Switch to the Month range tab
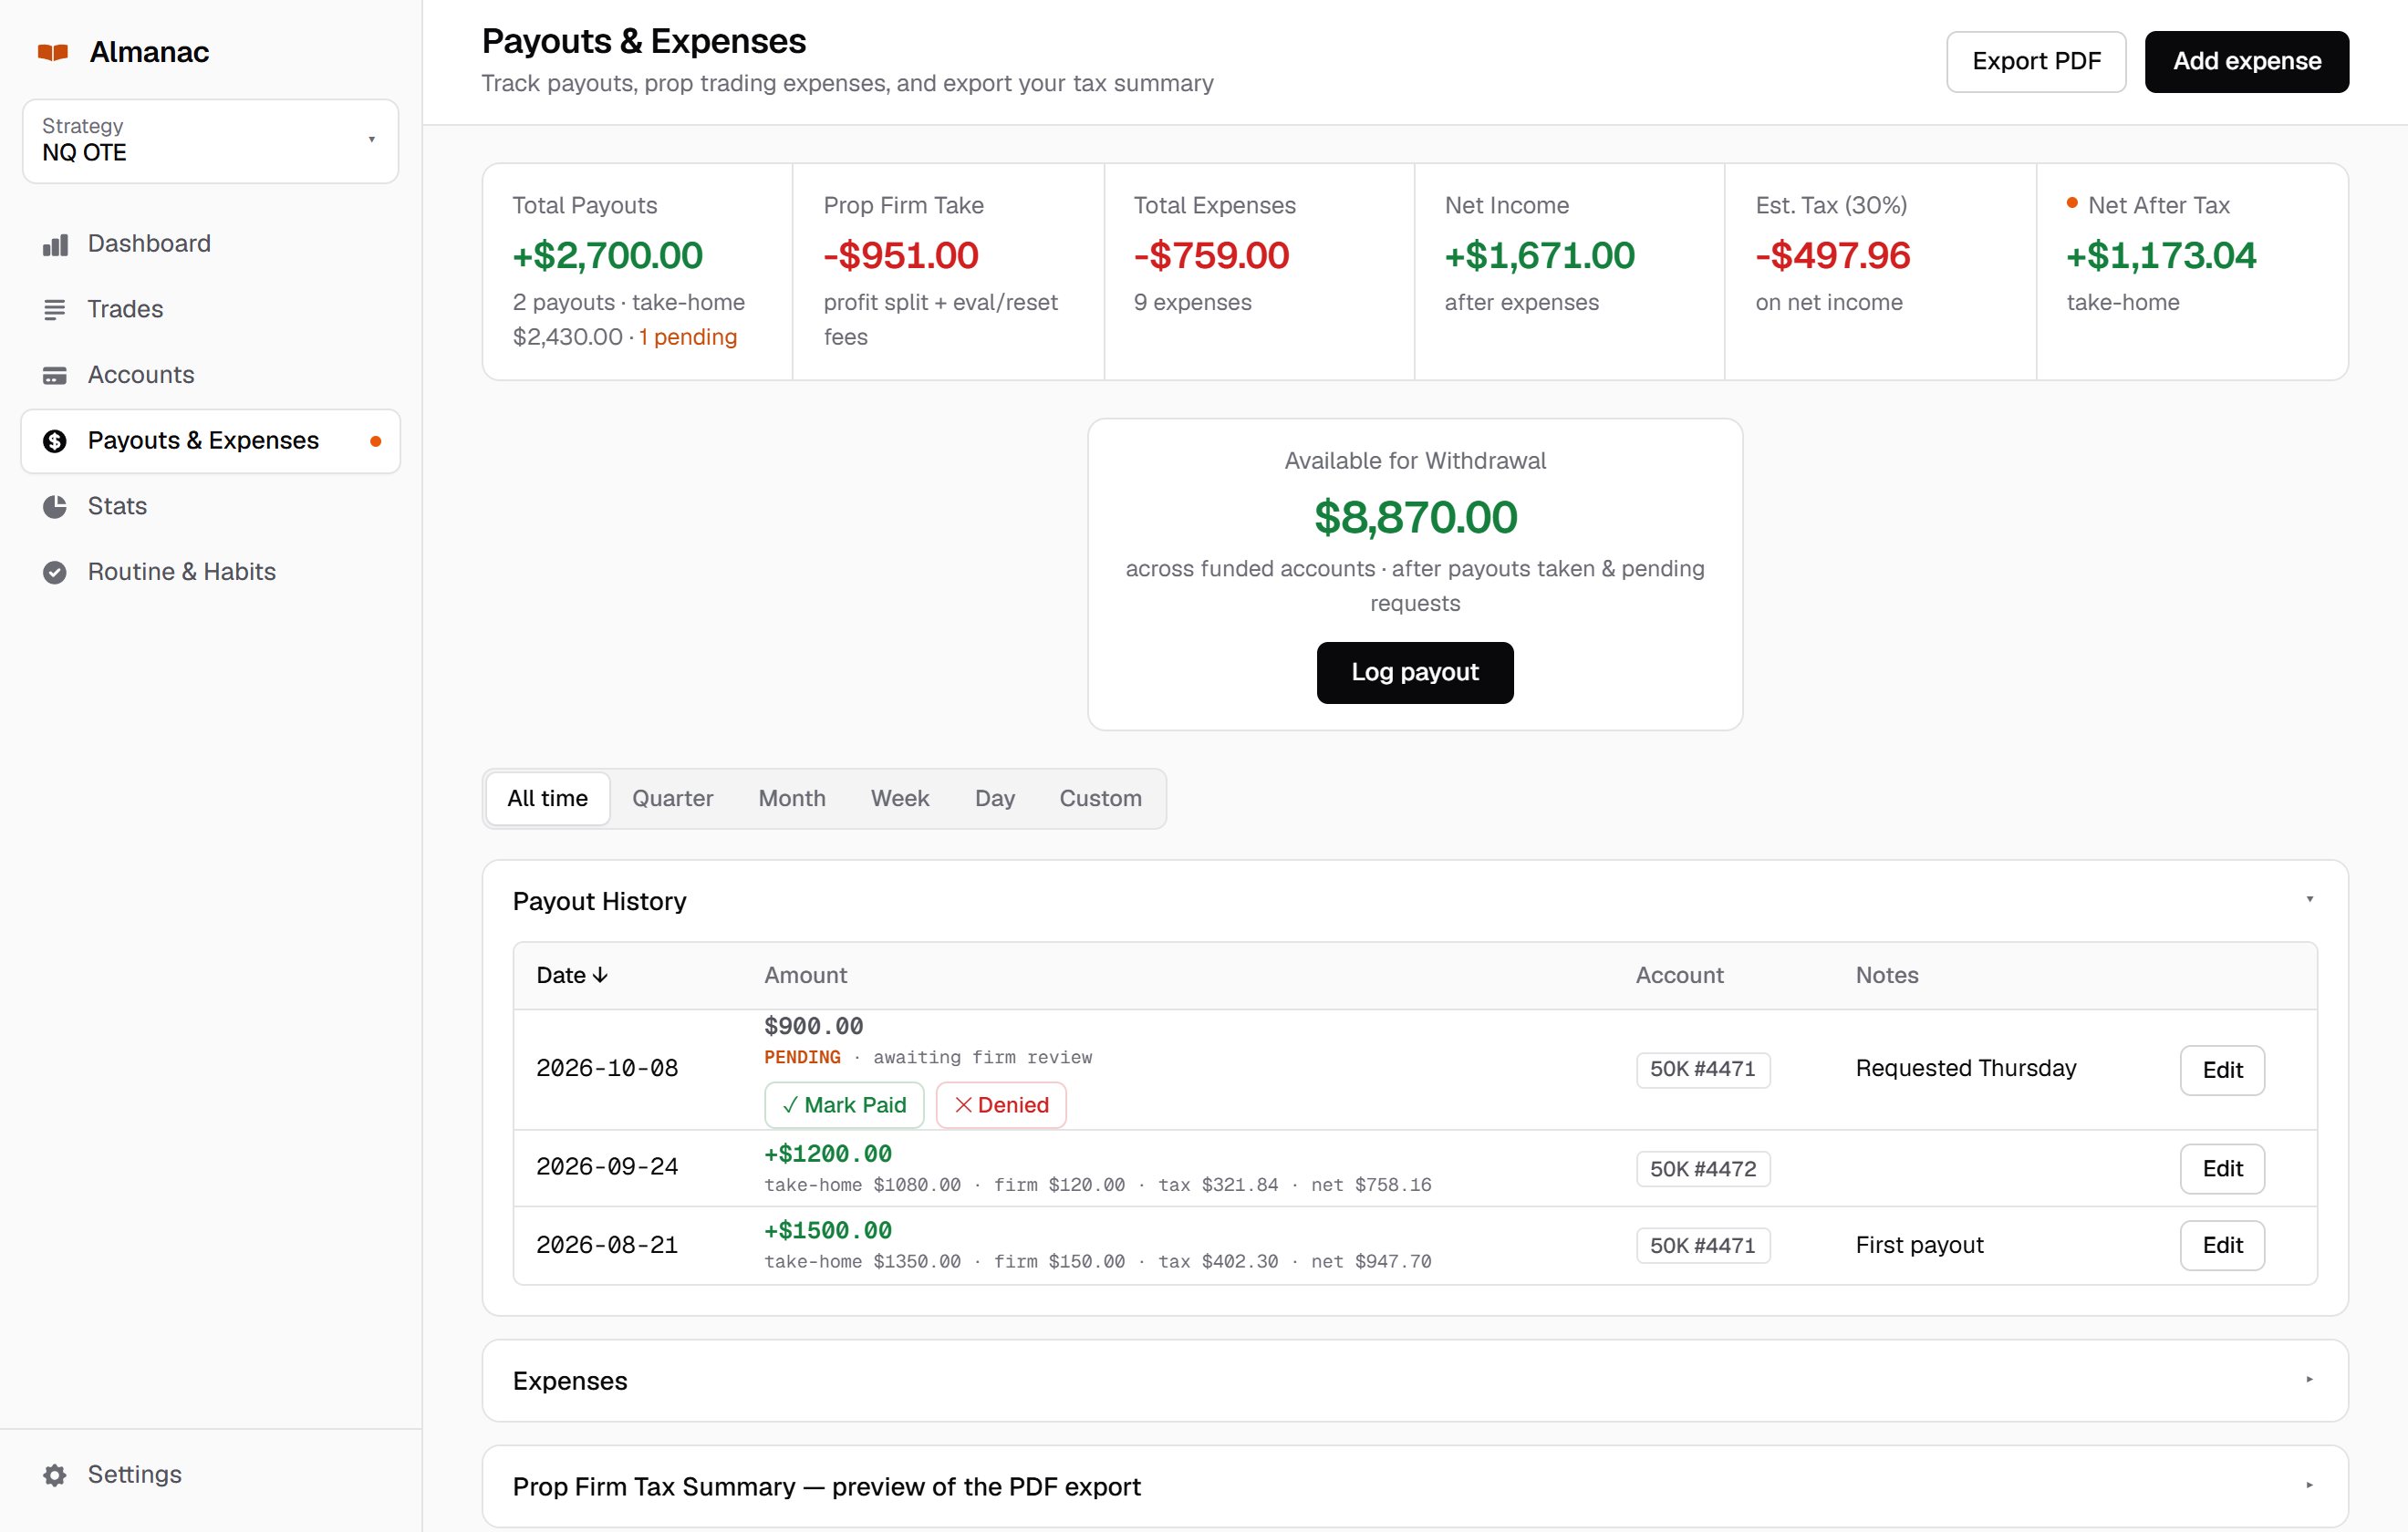The height and width of the screenshot is (1532, 2408). coord(792,798)
